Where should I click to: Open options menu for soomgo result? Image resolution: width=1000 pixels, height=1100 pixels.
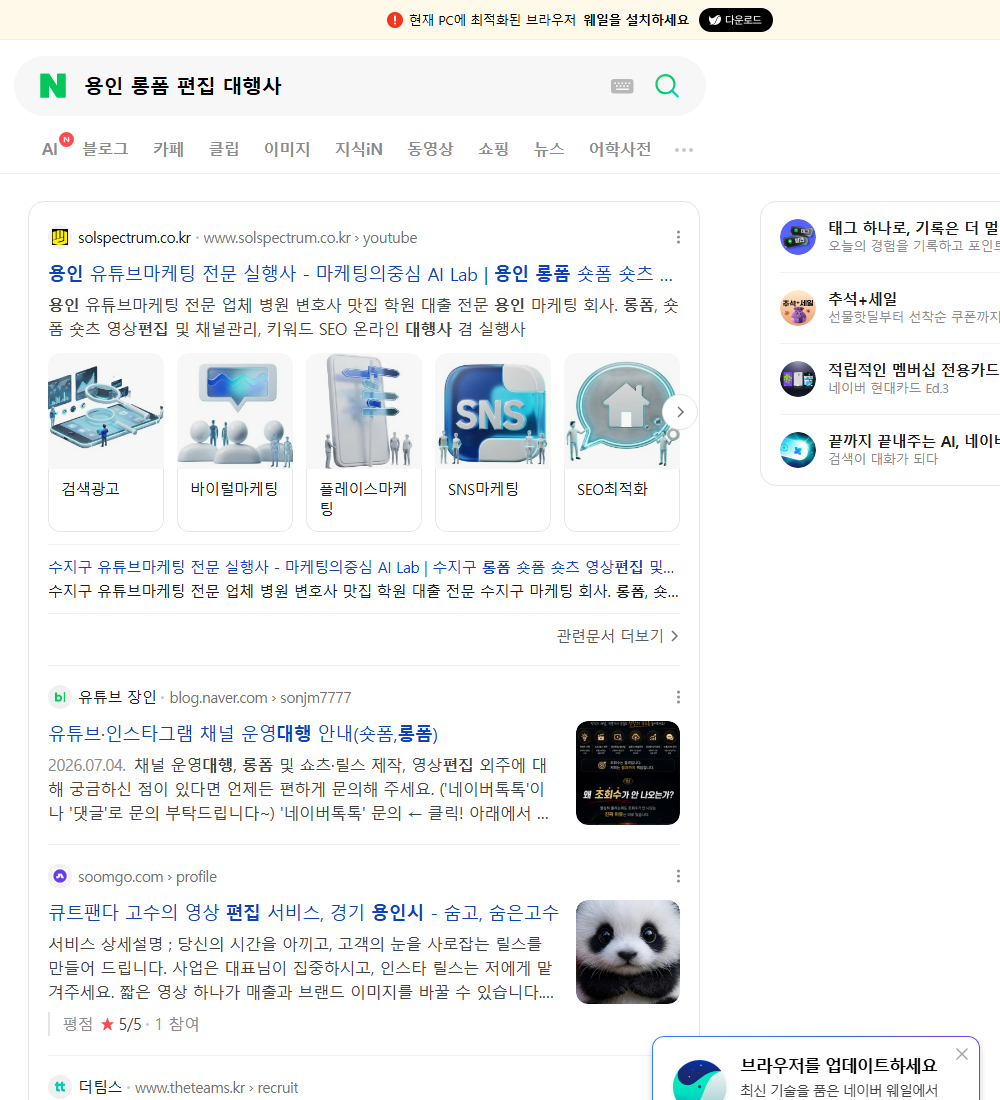pos(678,876)
